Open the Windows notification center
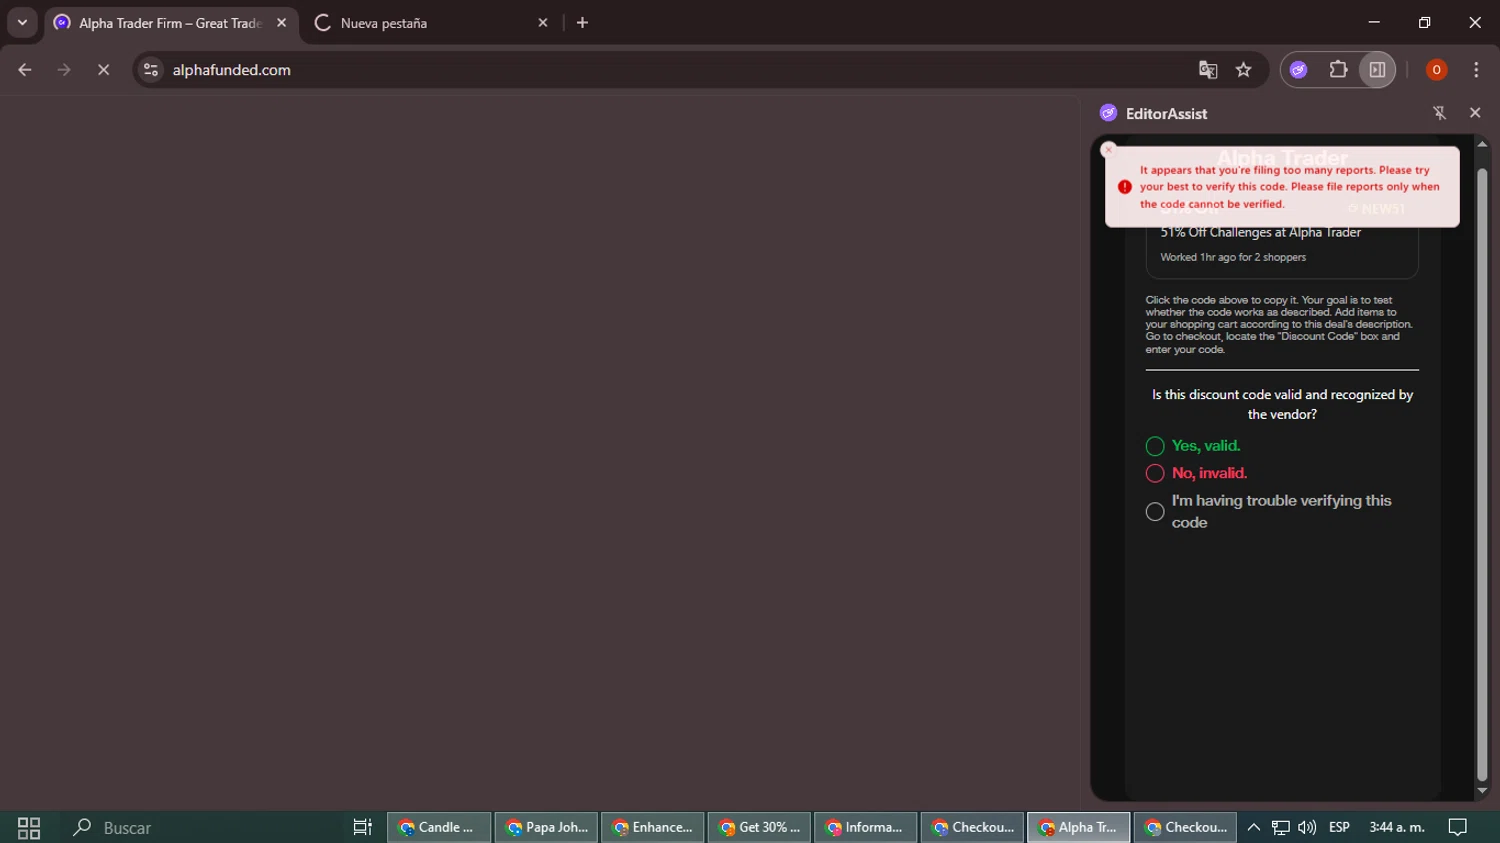Image resolution: width=1500 pixels, height=843 pixels. coord(1458,828)
